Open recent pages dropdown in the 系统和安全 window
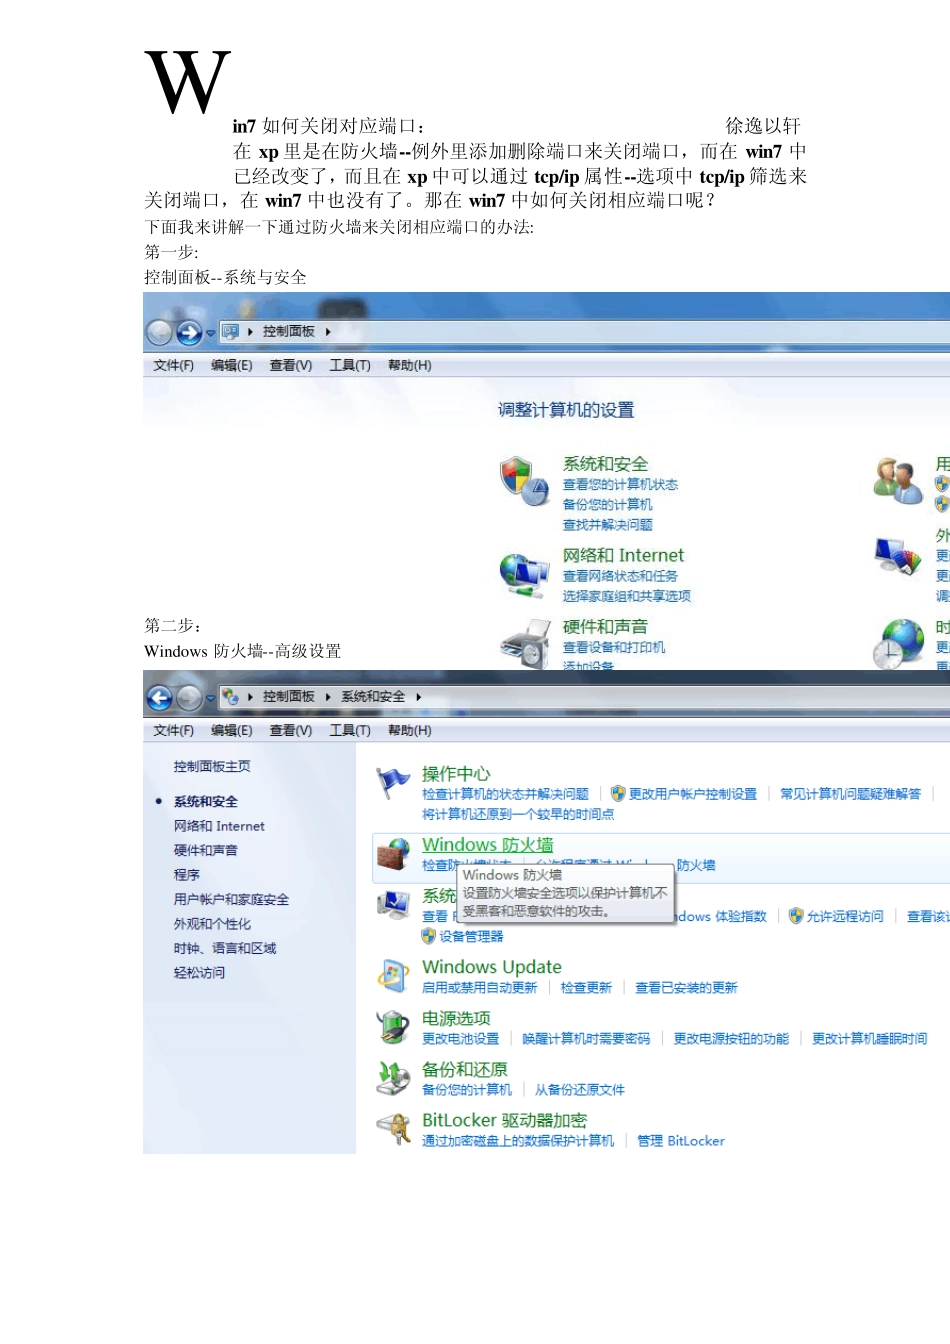 click(210, 698)
